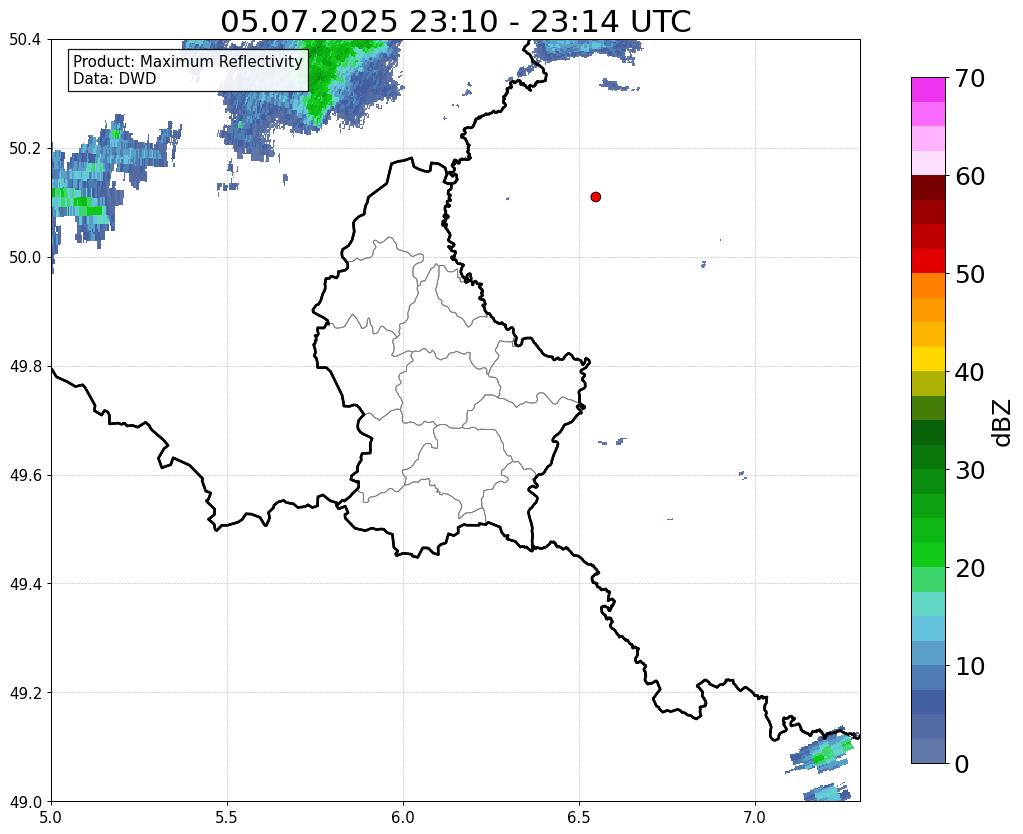1023x834 pixels.
Task: Click the radar echo patch at the bottom-right corner
Action: [x=822, y=750]
